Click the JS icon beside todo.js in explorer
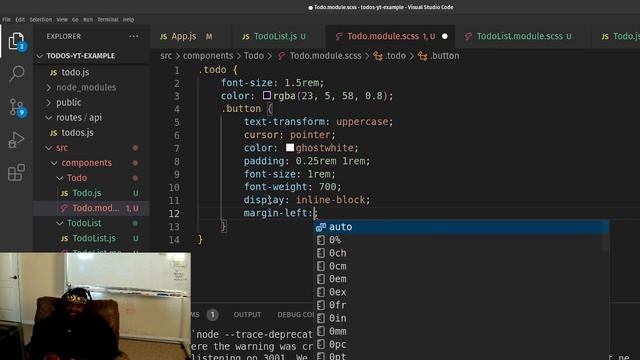Screen dimensions: 640x360 pos(53,73)
